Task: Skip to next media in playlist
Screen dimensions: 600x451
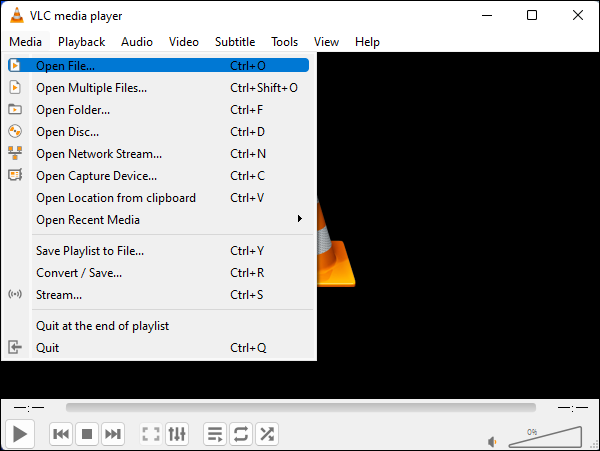Action: coord(113,434)
